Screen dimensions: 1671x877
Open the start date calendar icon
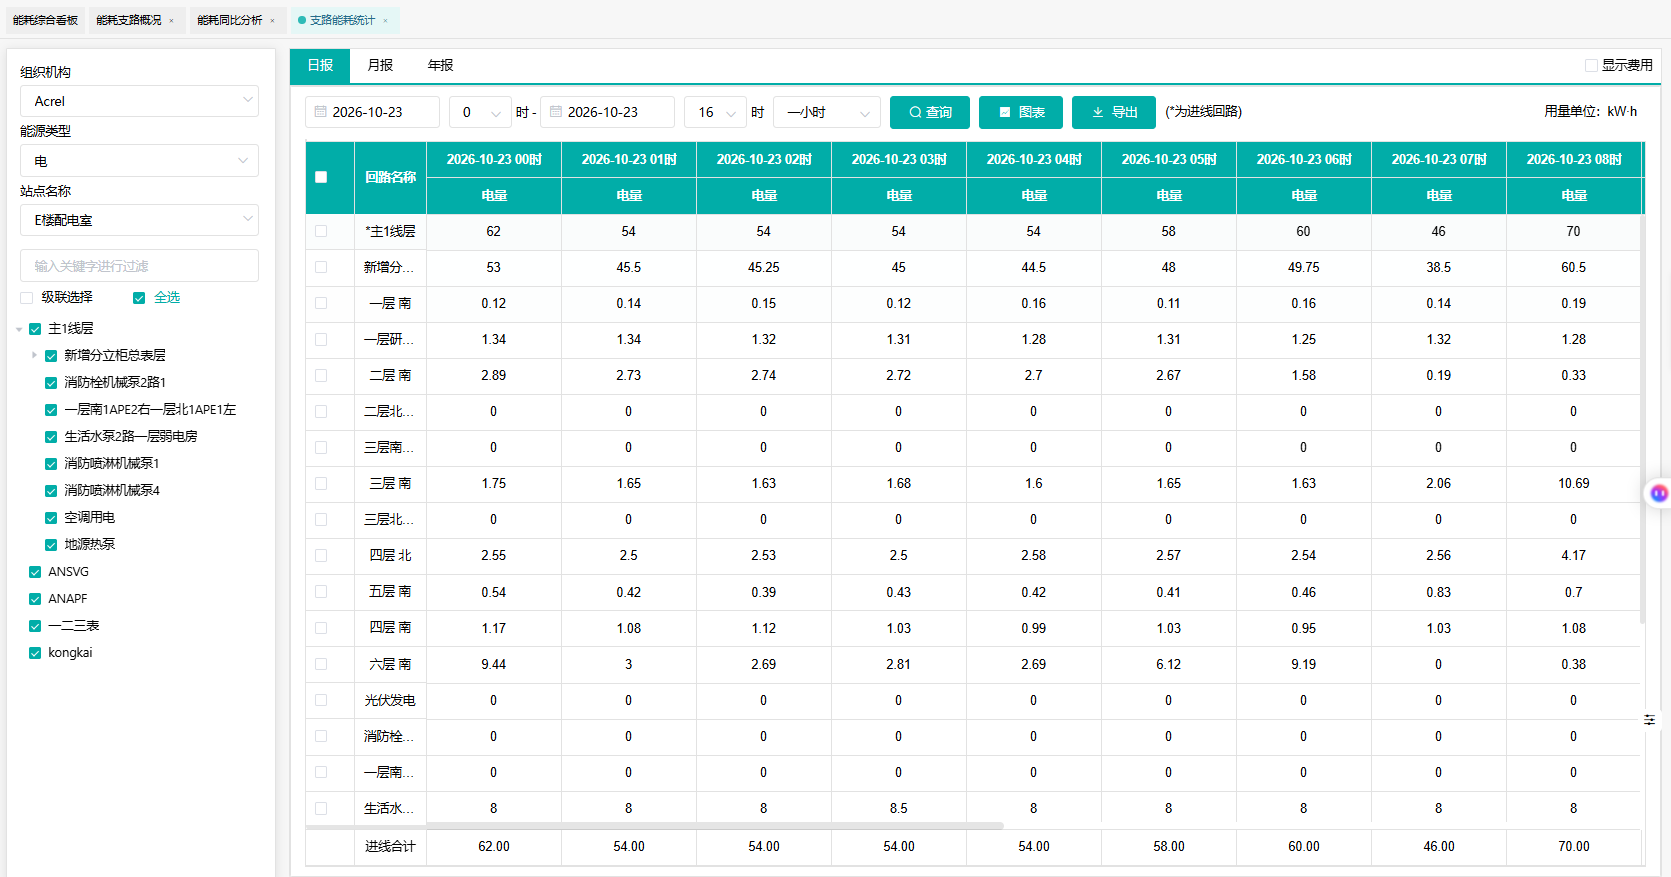(x=321, y=112)
